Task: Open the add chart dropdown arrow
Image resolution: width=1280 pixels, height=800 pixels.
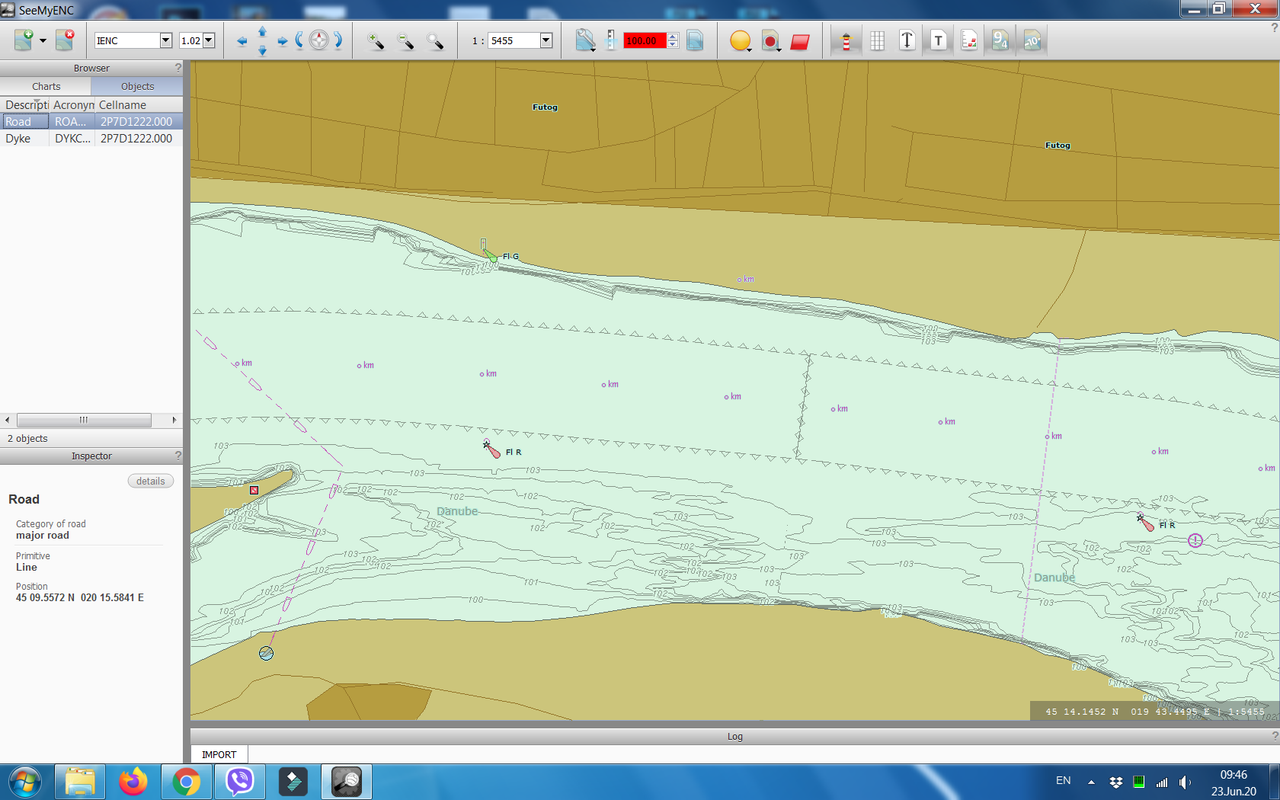Action: (x=43, y=41)
